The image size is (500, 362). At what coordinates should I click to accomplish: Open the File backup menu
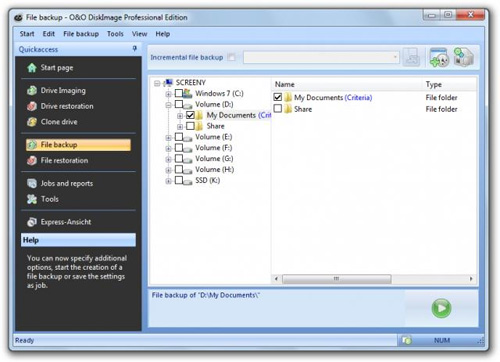(x=81, y=34)
